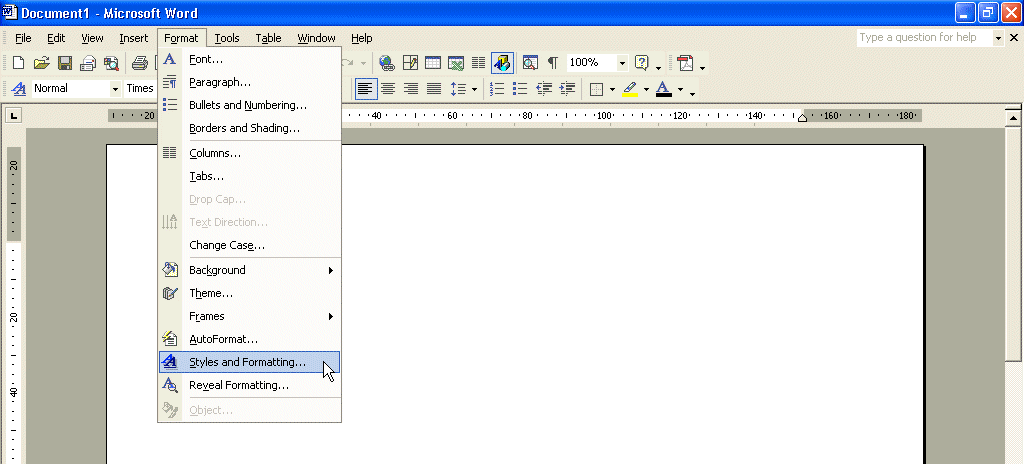Open the Insert menu
The image size is (1024, 464).
(134, 38)
